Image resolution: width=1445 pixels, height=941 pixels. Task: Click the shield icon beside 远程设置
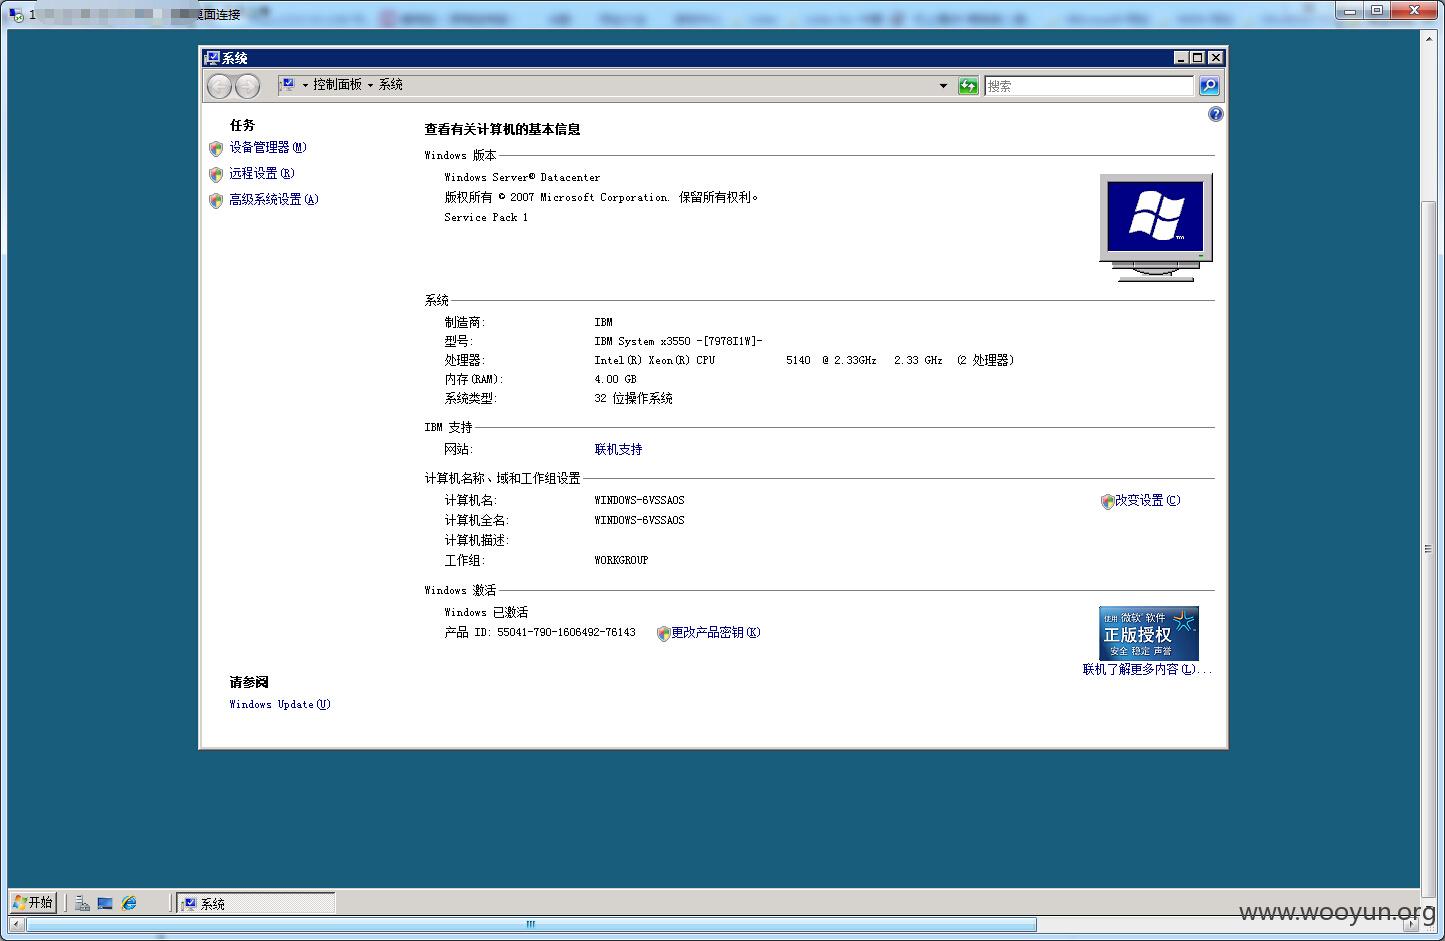[x=216, y=174]
